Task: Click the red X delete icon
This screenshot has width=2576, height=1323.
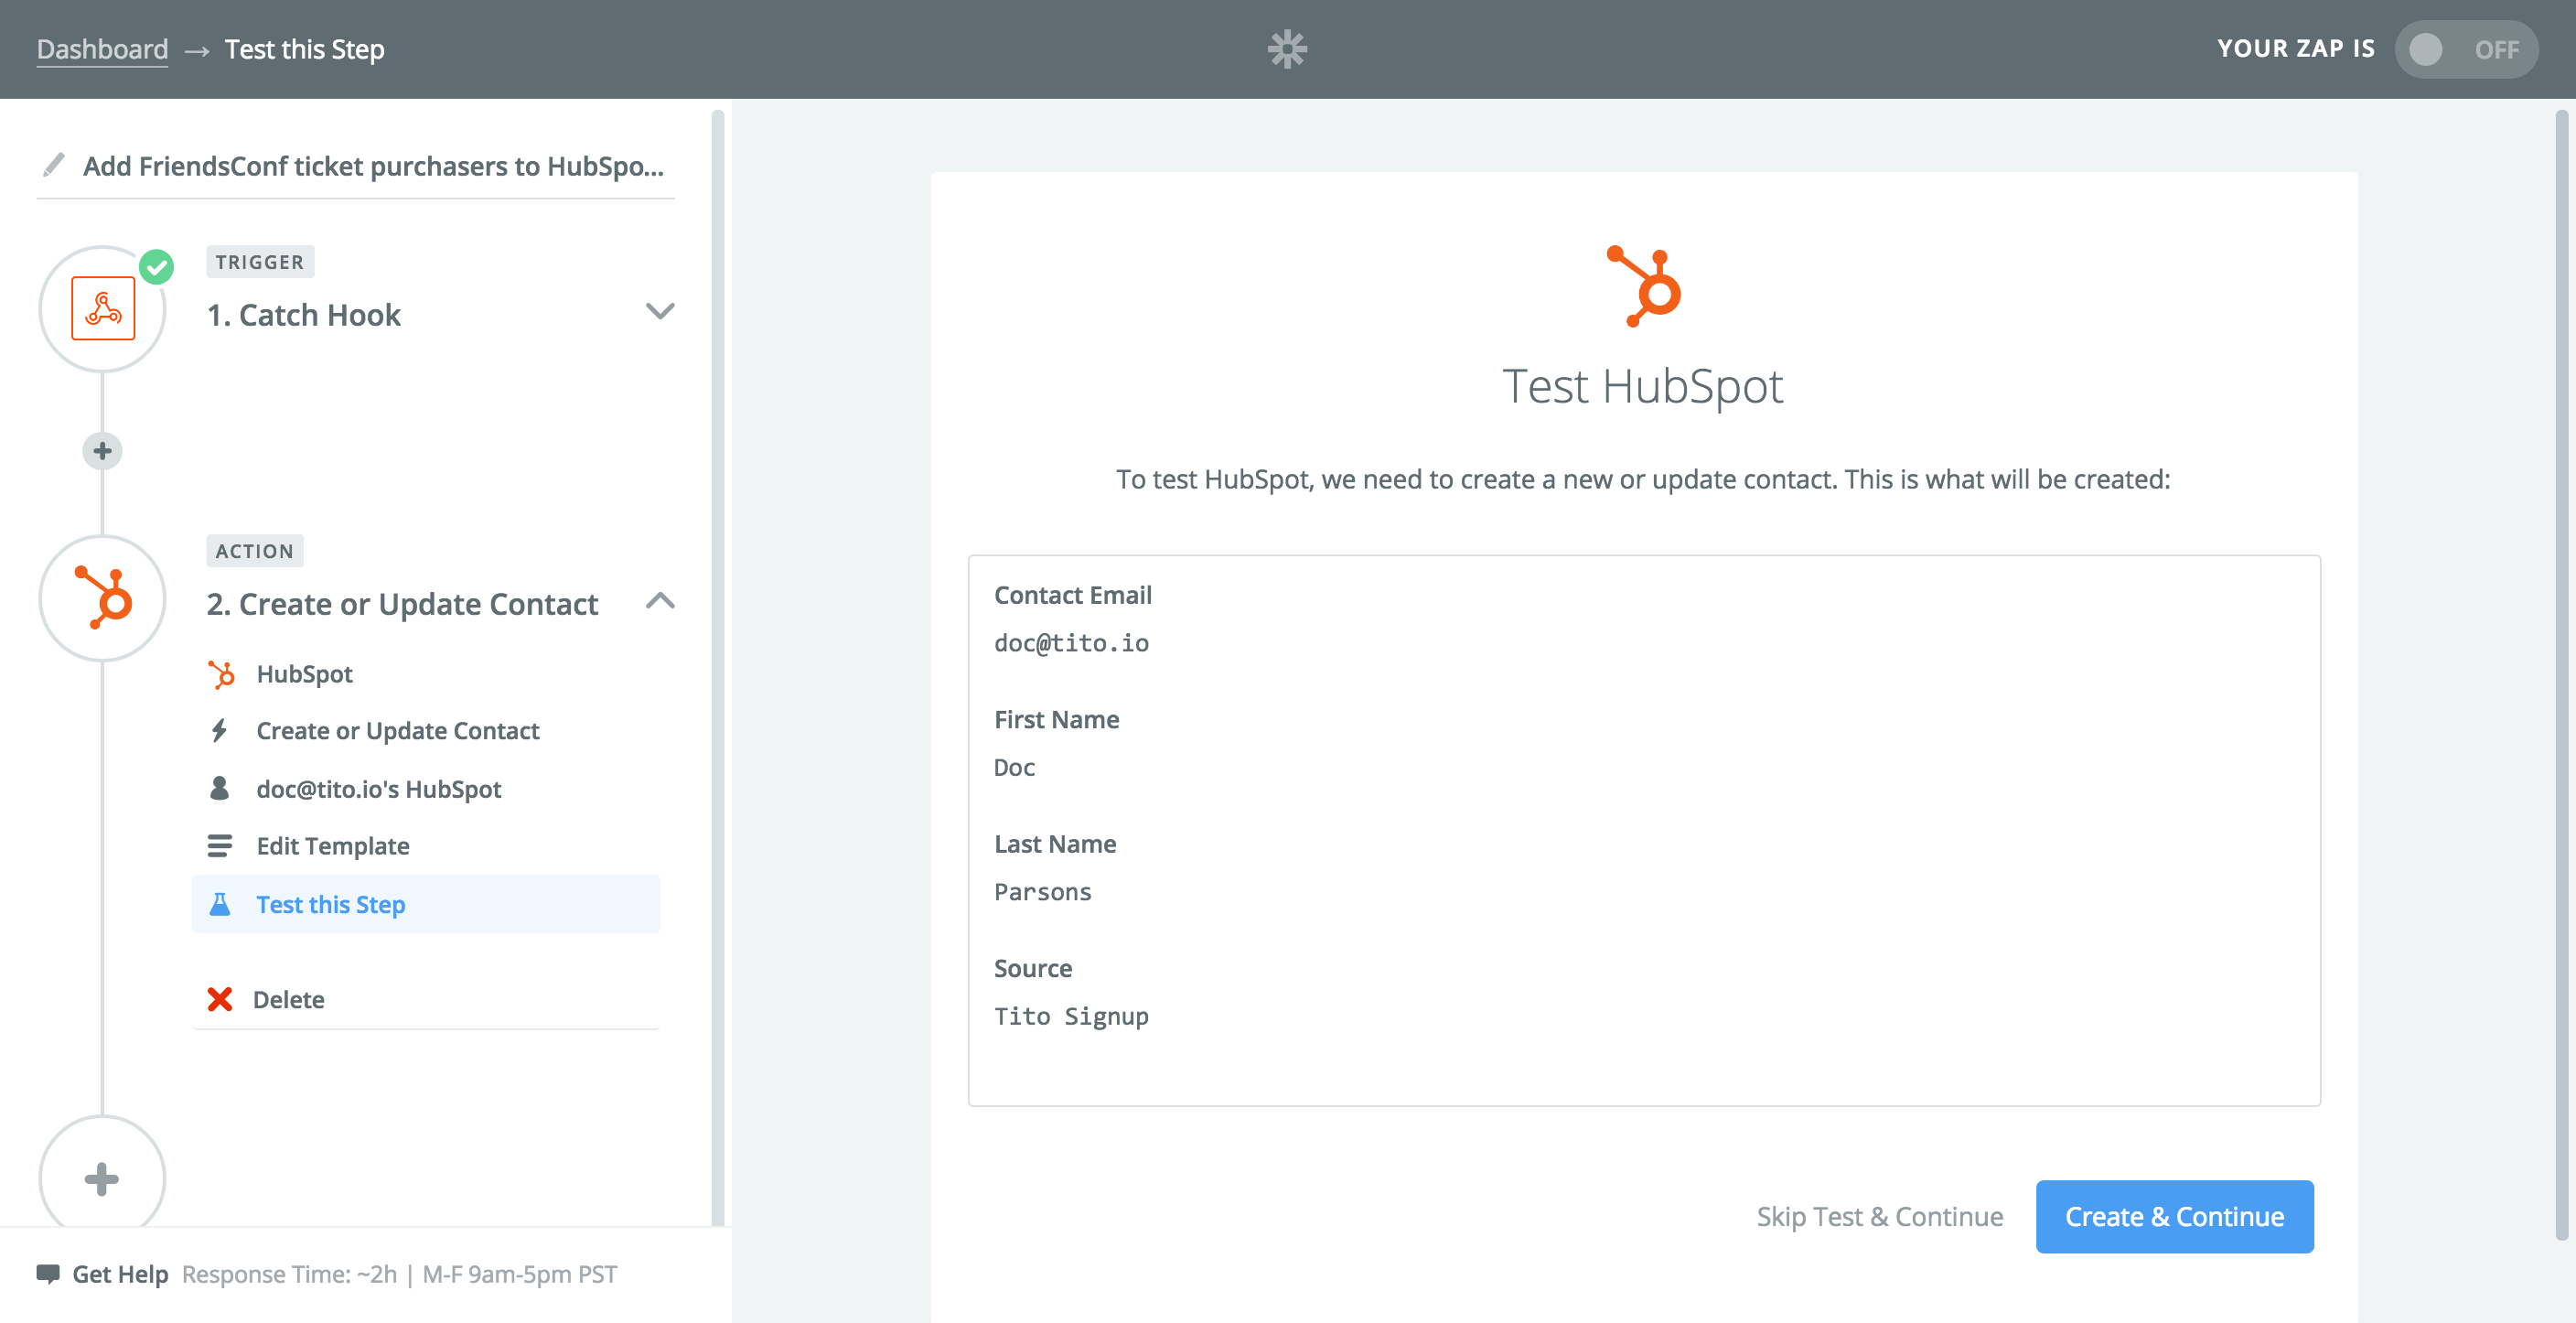Action: 219,999
